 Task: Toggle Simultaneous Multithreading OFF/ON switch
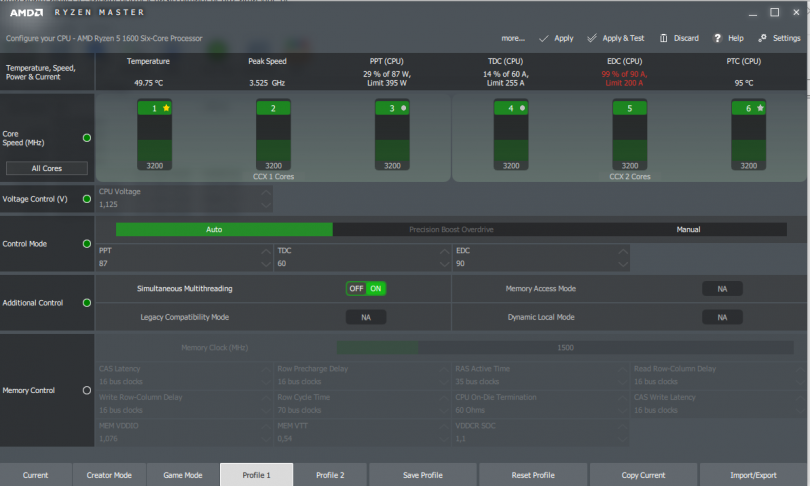[x=366, y=289]
